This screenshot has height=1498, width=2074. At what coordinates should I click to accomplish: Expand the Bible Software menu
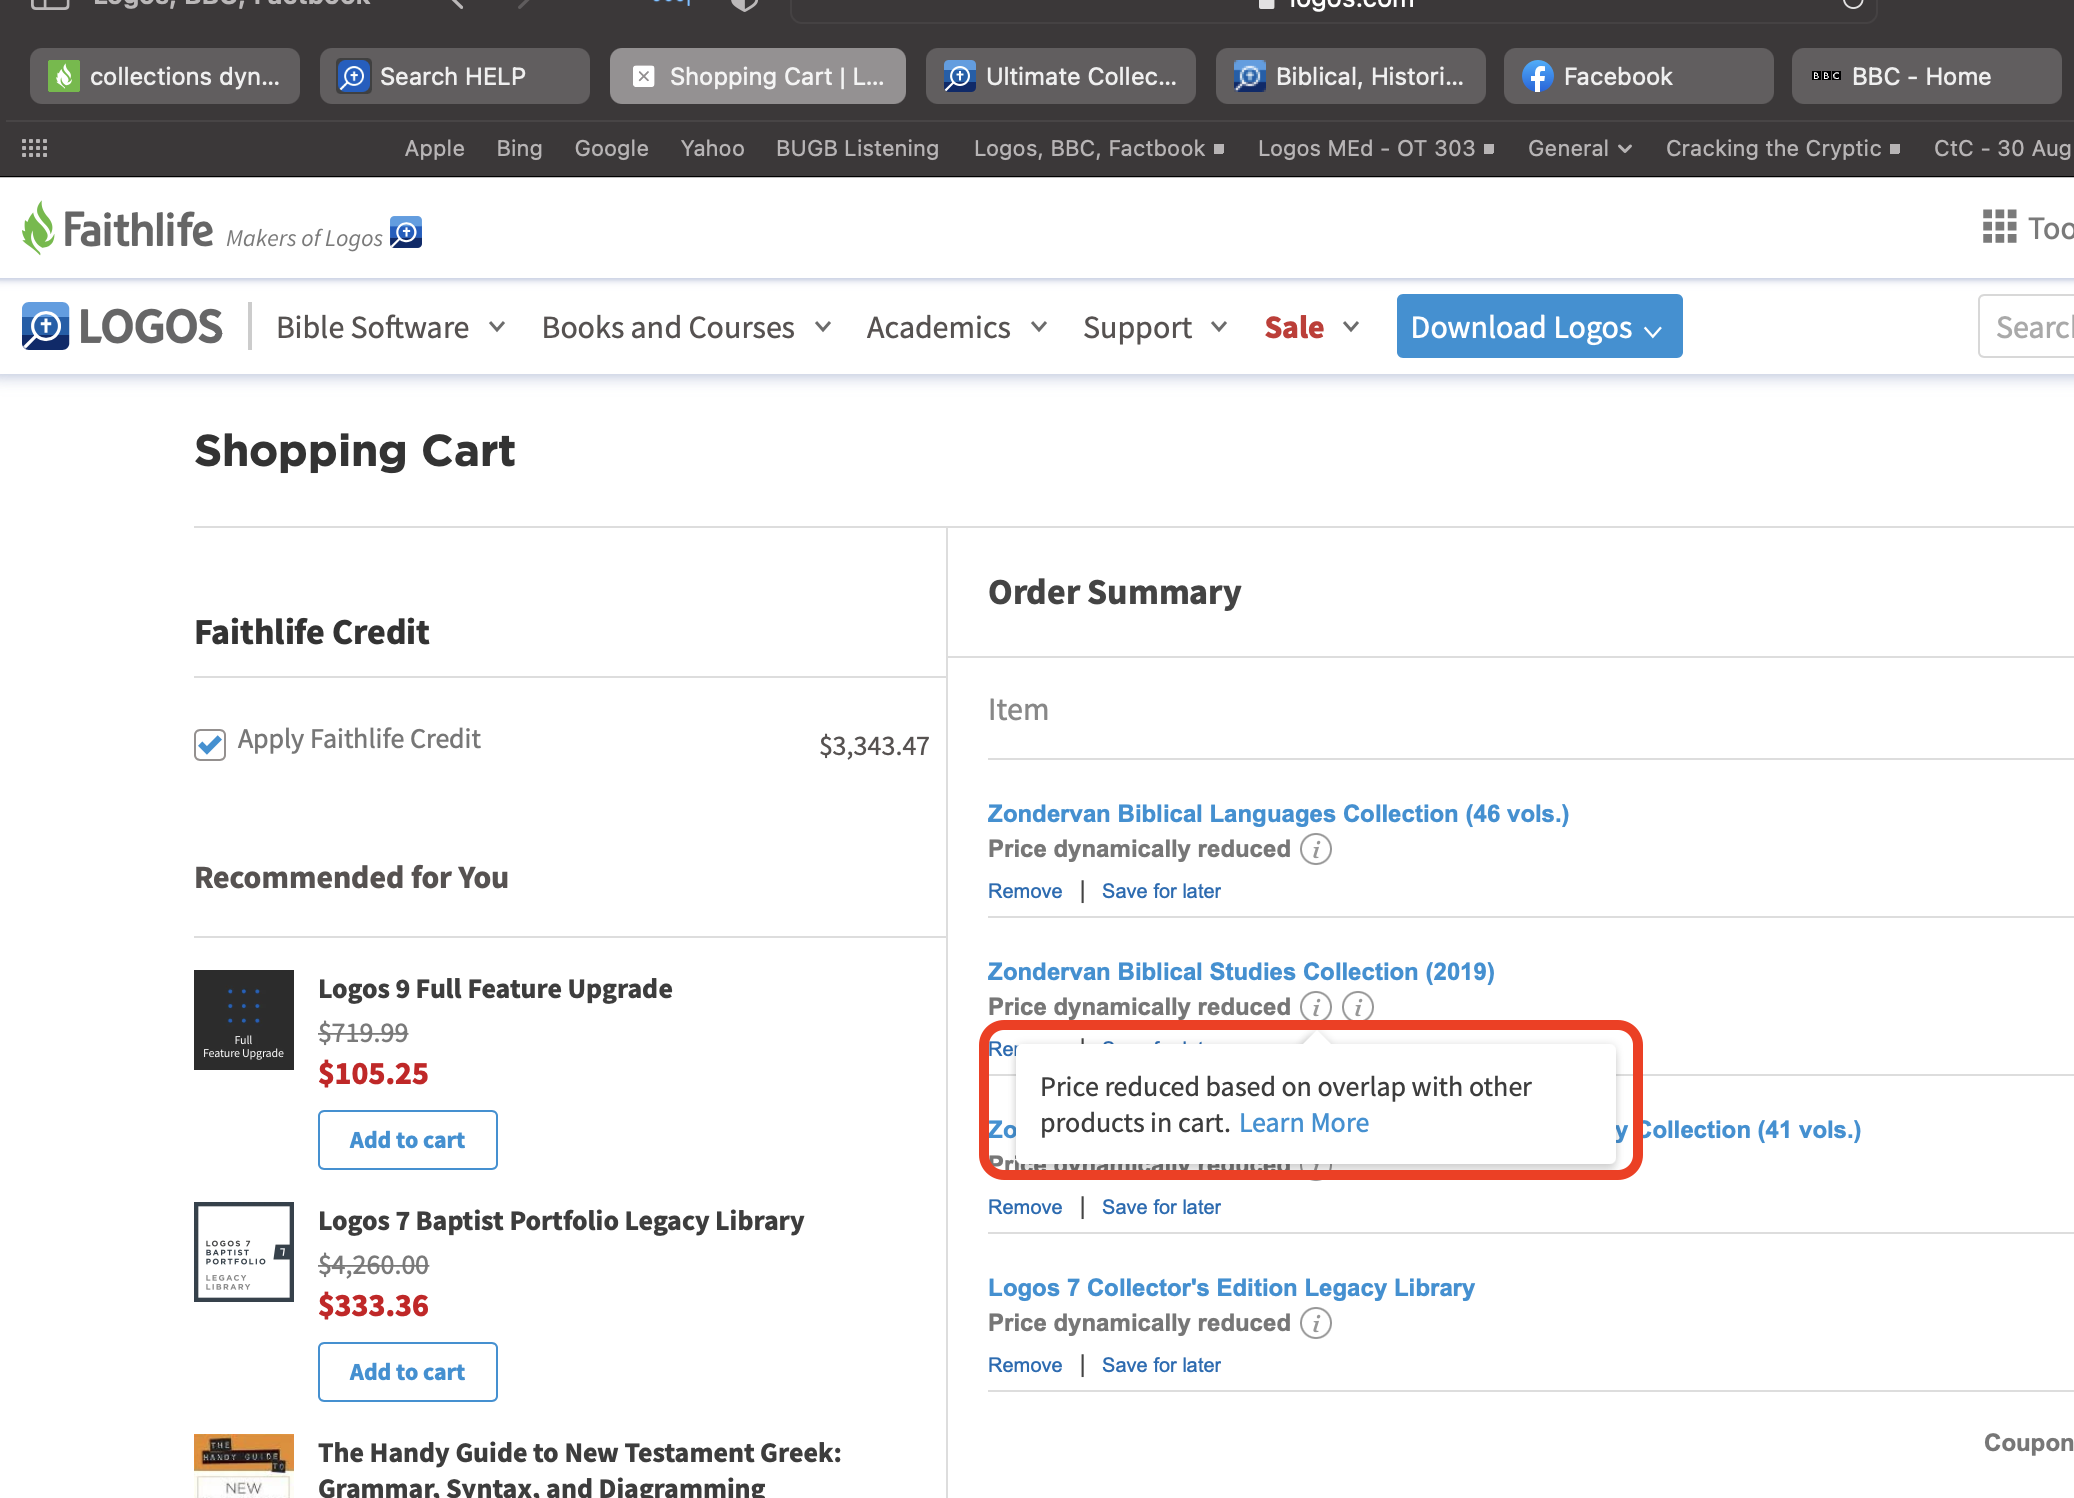coord(391,327)
